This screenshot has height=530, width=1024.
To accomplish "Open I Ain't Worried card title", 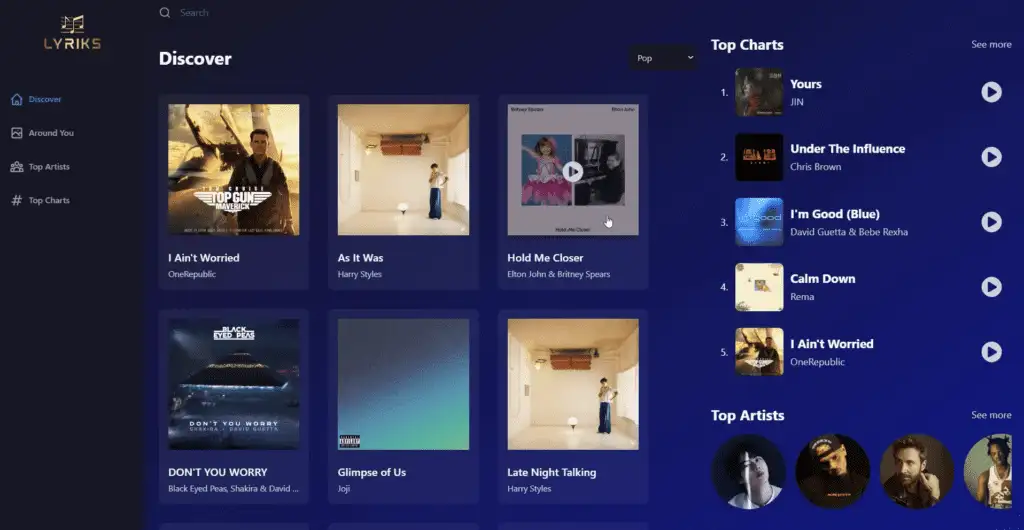I will coord(204,258).
